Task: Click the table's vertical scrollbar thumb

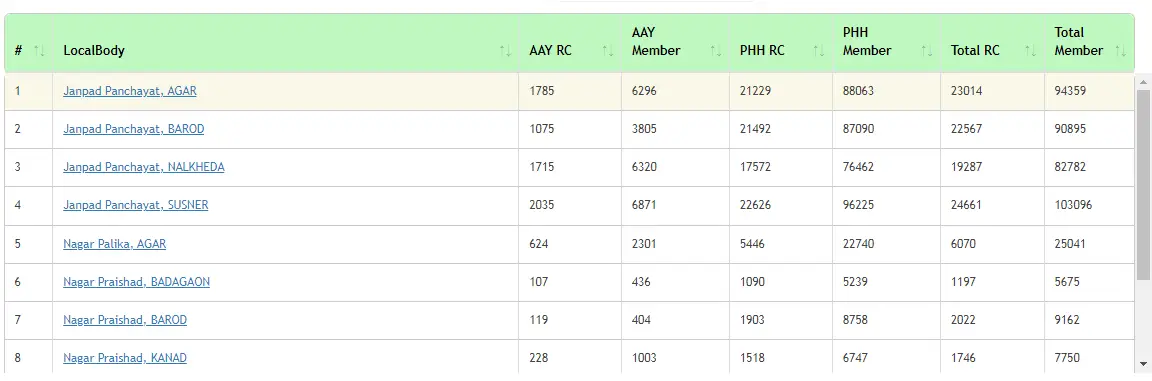Action: pyautogui.click(x=1143, y=185)
